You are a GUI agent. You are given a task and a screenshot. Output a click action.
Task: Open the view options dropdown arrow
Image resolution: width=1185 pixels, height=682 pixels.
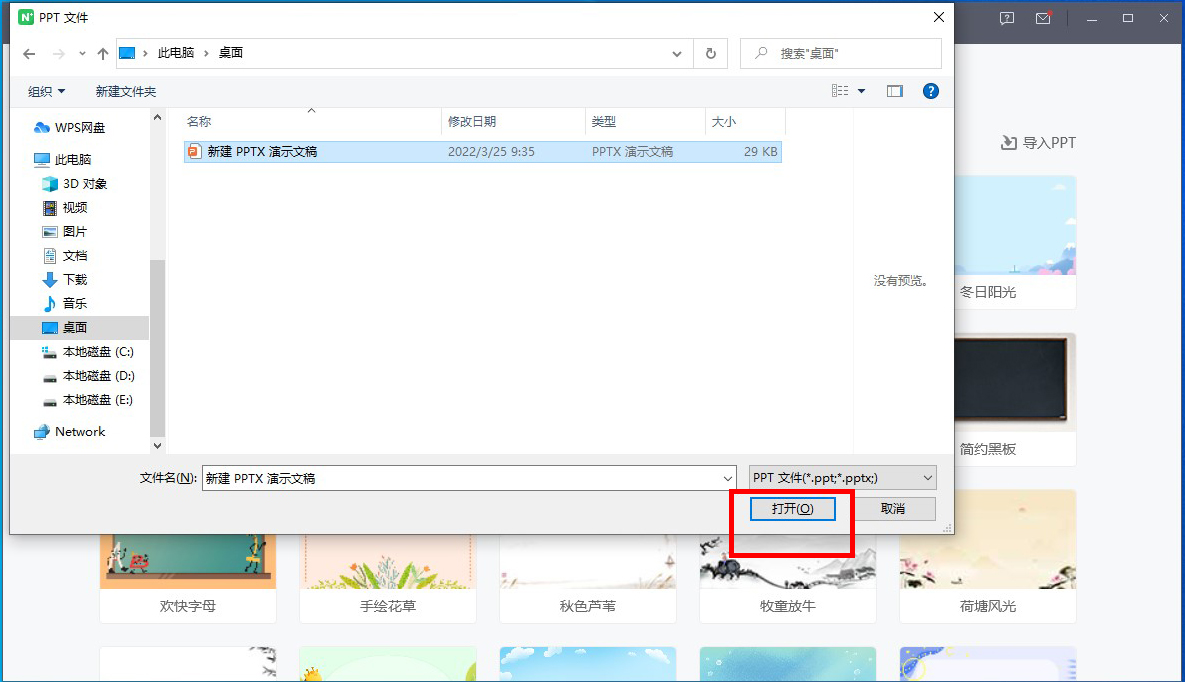coord(860,90)
